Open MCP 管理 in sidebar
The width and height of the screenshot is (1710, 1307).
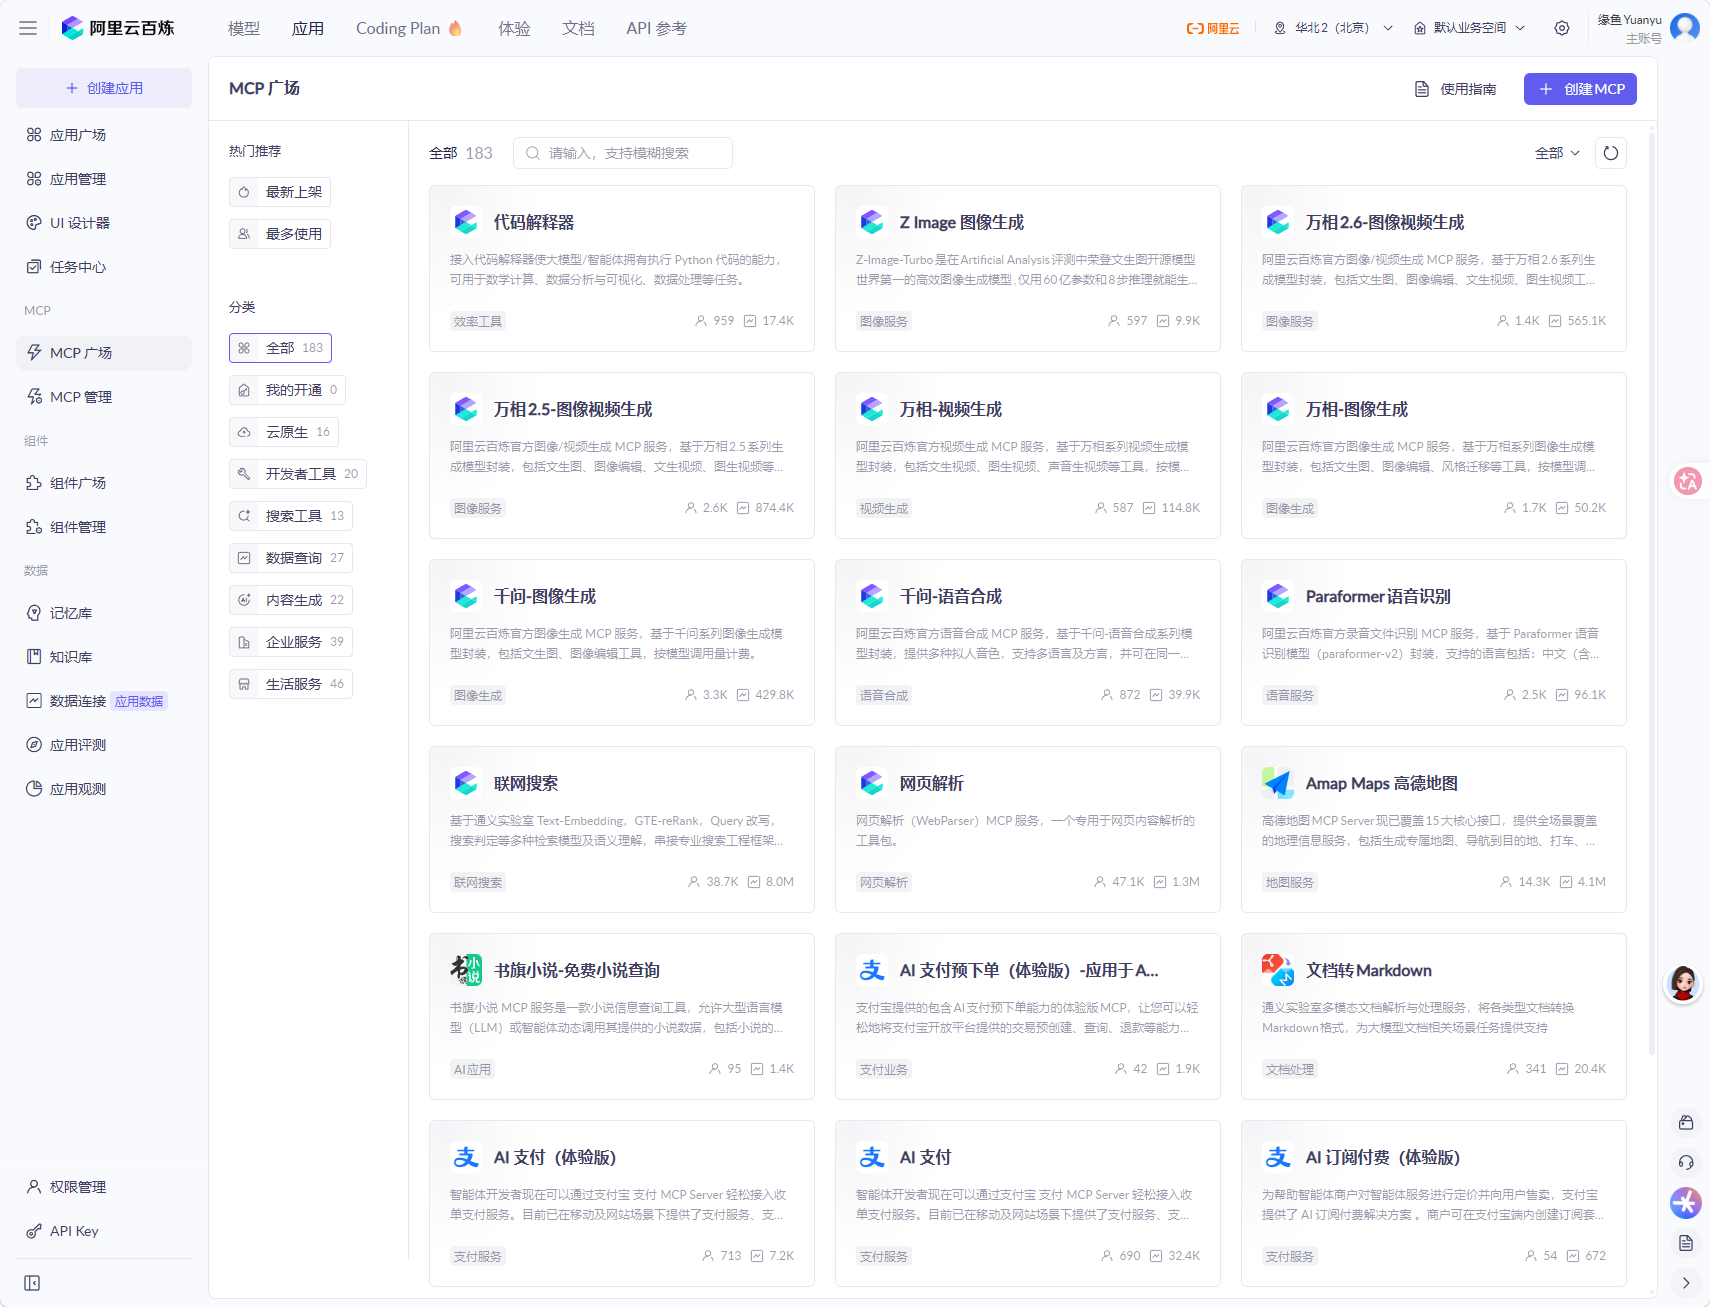point(81,397)
